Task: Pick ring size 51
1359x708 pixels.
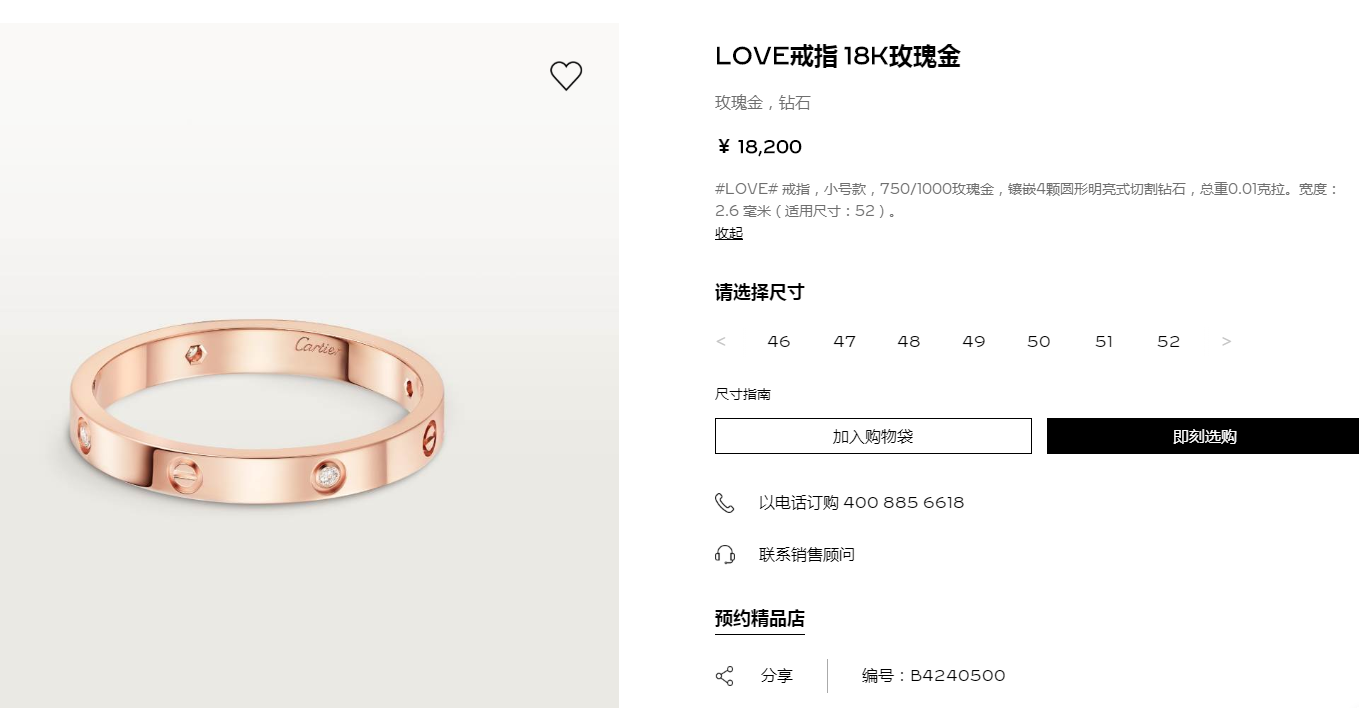Action: click(x=1104, y=342)
